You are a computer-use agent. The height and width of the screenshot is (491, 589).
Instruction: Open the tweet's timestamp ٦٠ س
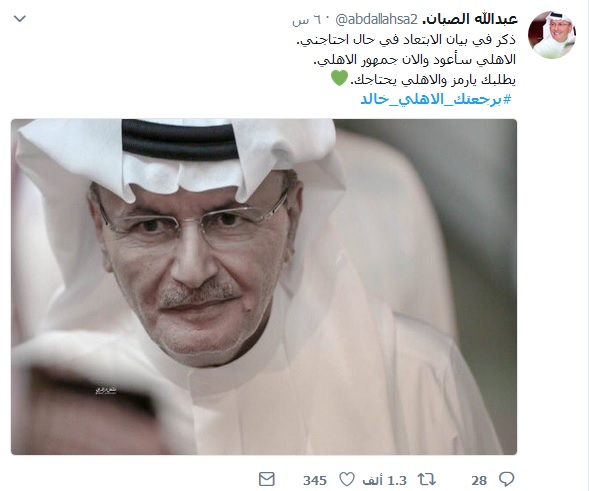(307, 20)
